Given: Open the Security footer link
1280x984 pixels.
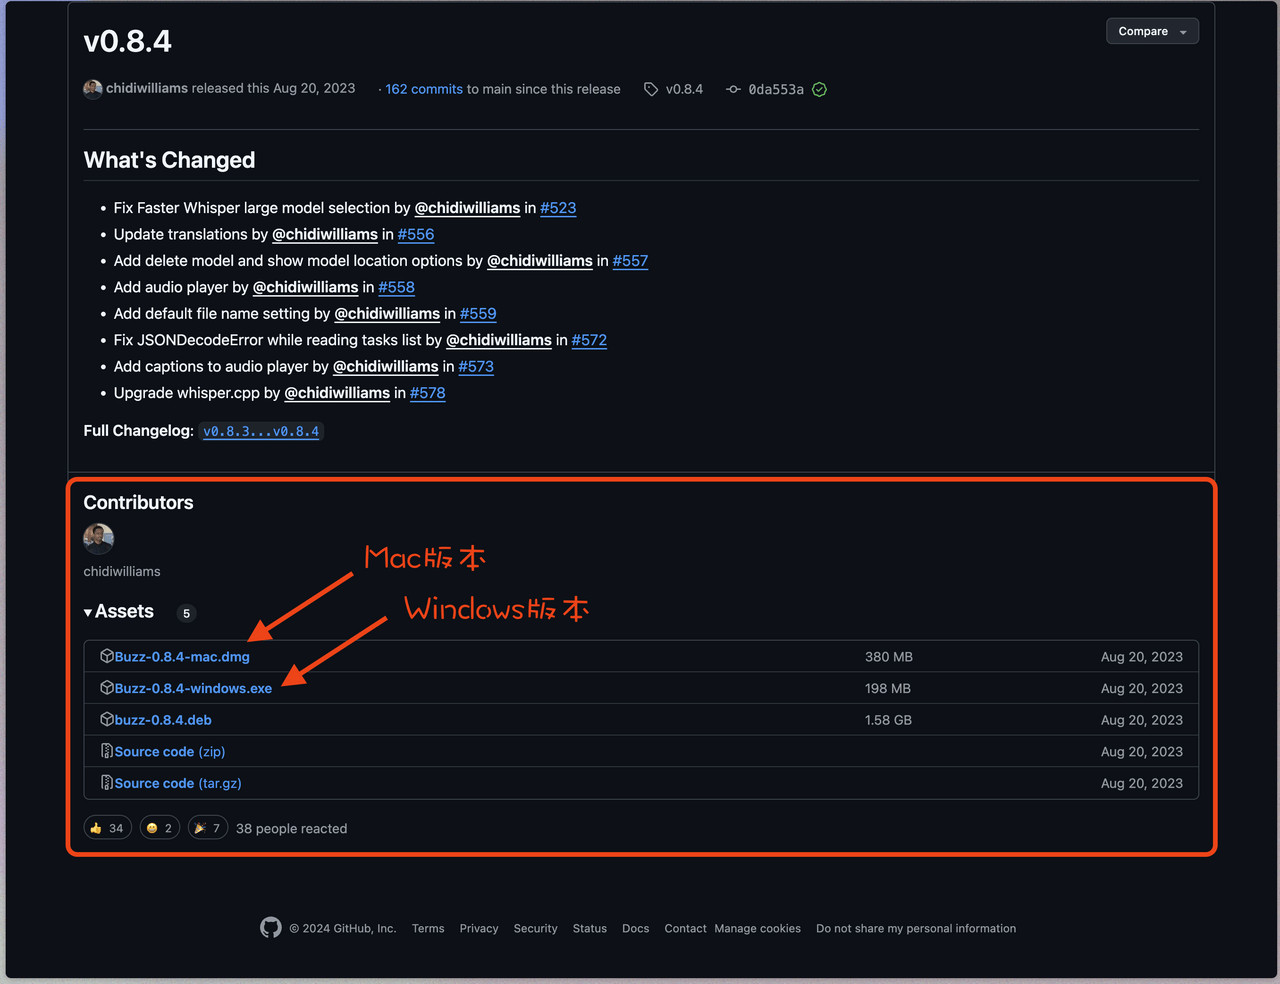Looking at the screenshot, I should [x=536, y=928].
